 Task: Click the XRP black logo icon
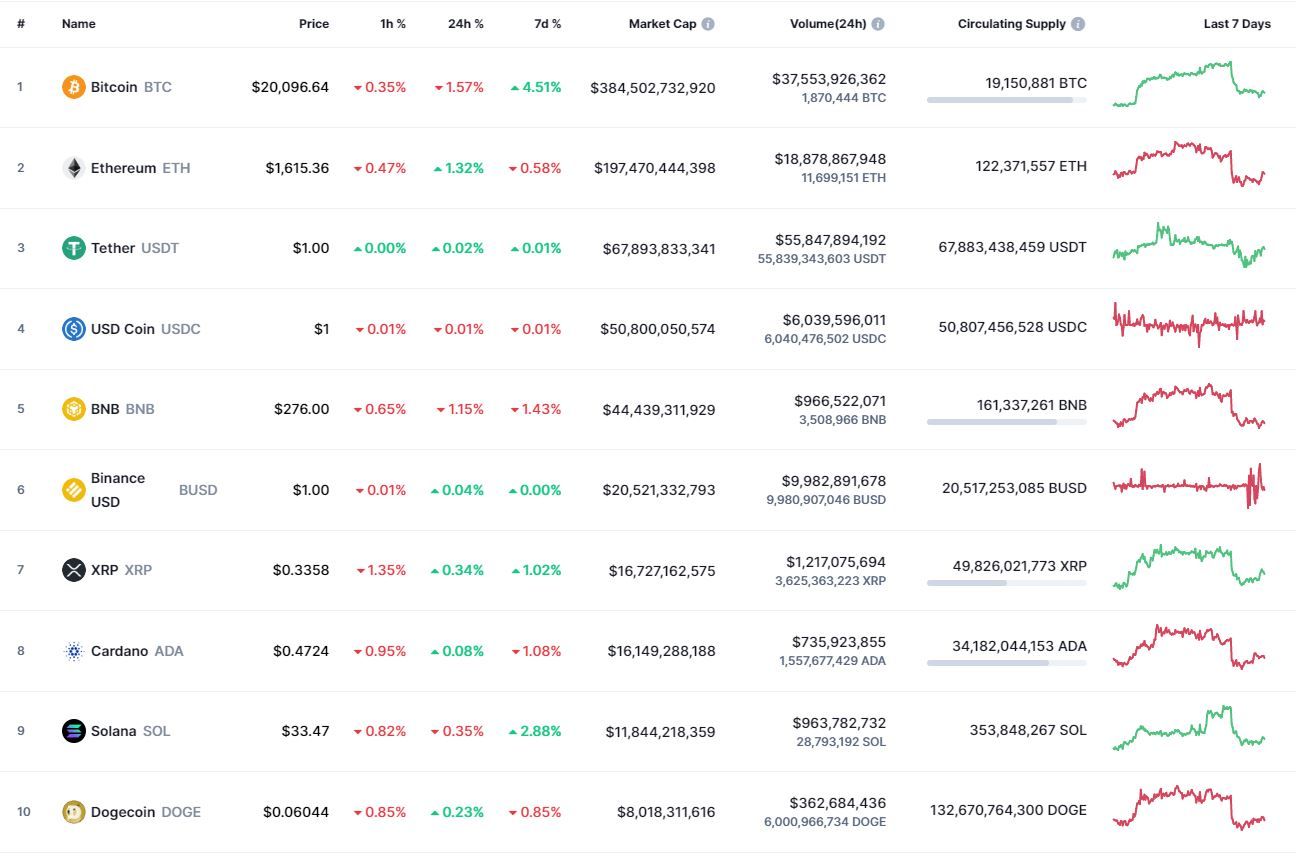74,570
